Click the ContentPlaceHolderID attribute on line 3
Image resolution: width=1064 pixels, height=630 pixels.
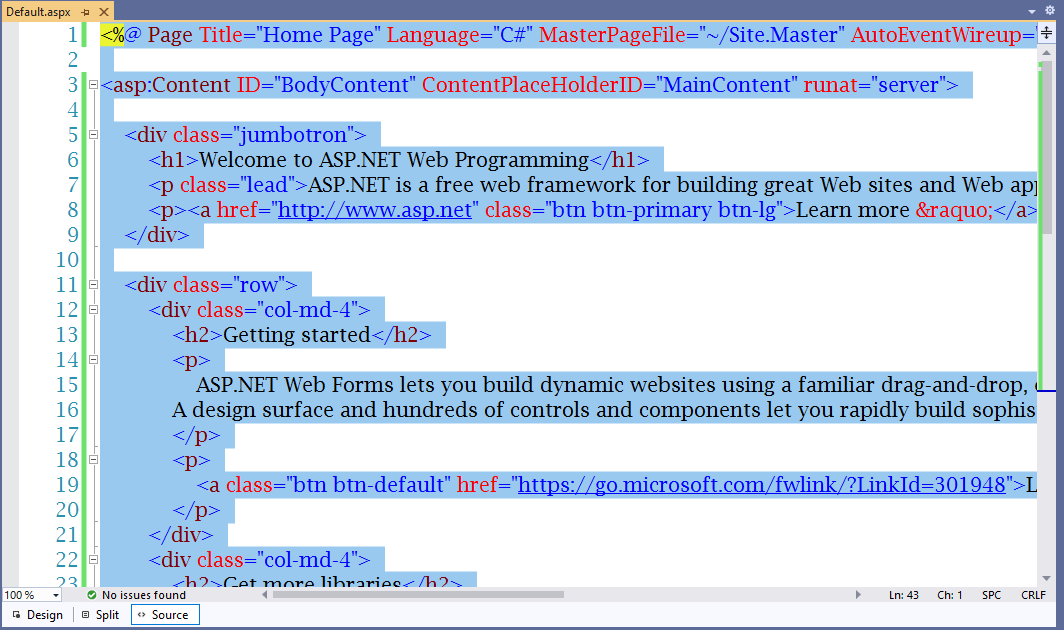[x=532, y=85]
